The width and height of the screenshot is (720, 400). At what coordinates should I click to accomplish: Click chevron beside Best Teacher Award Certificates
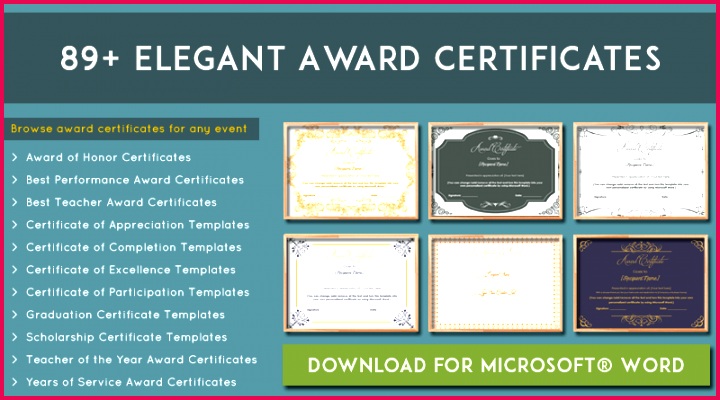(x=15, y=203)
